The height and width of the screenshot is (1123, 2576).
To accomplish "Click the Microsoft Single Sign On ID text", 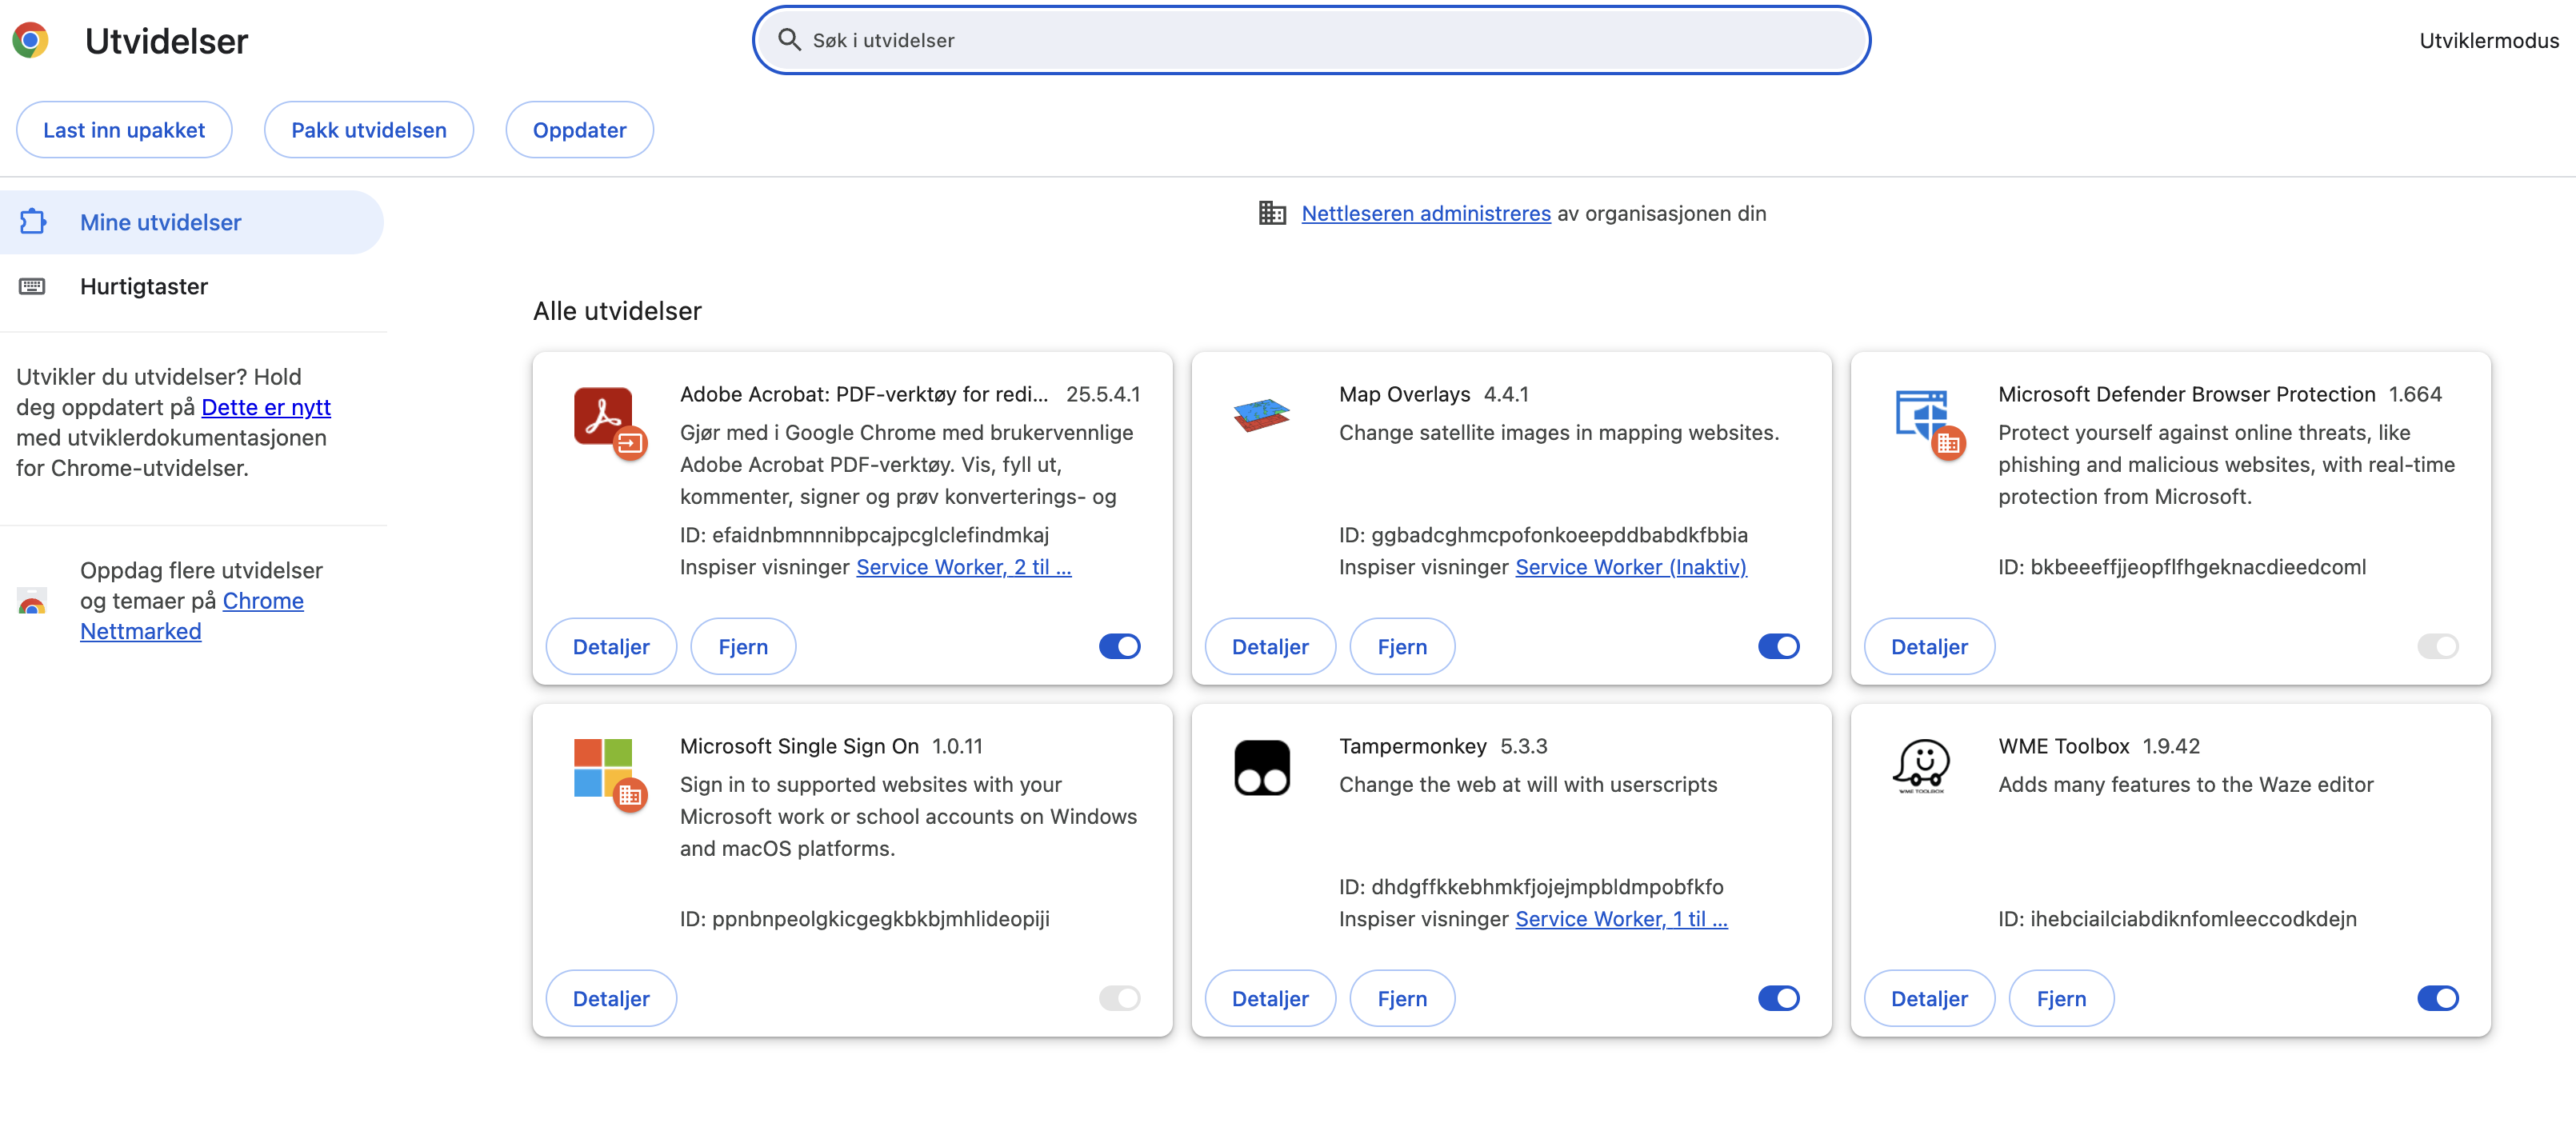I will 864,919.
